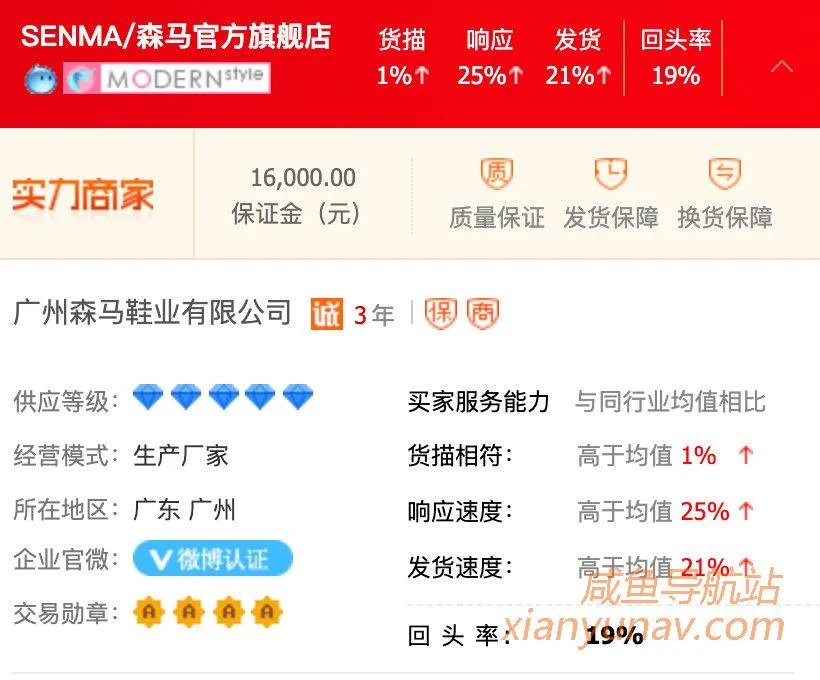Viewport: 820px width, 680px height.
Task: Click the last gold transaction medal
Action: (x=267, y=611)
